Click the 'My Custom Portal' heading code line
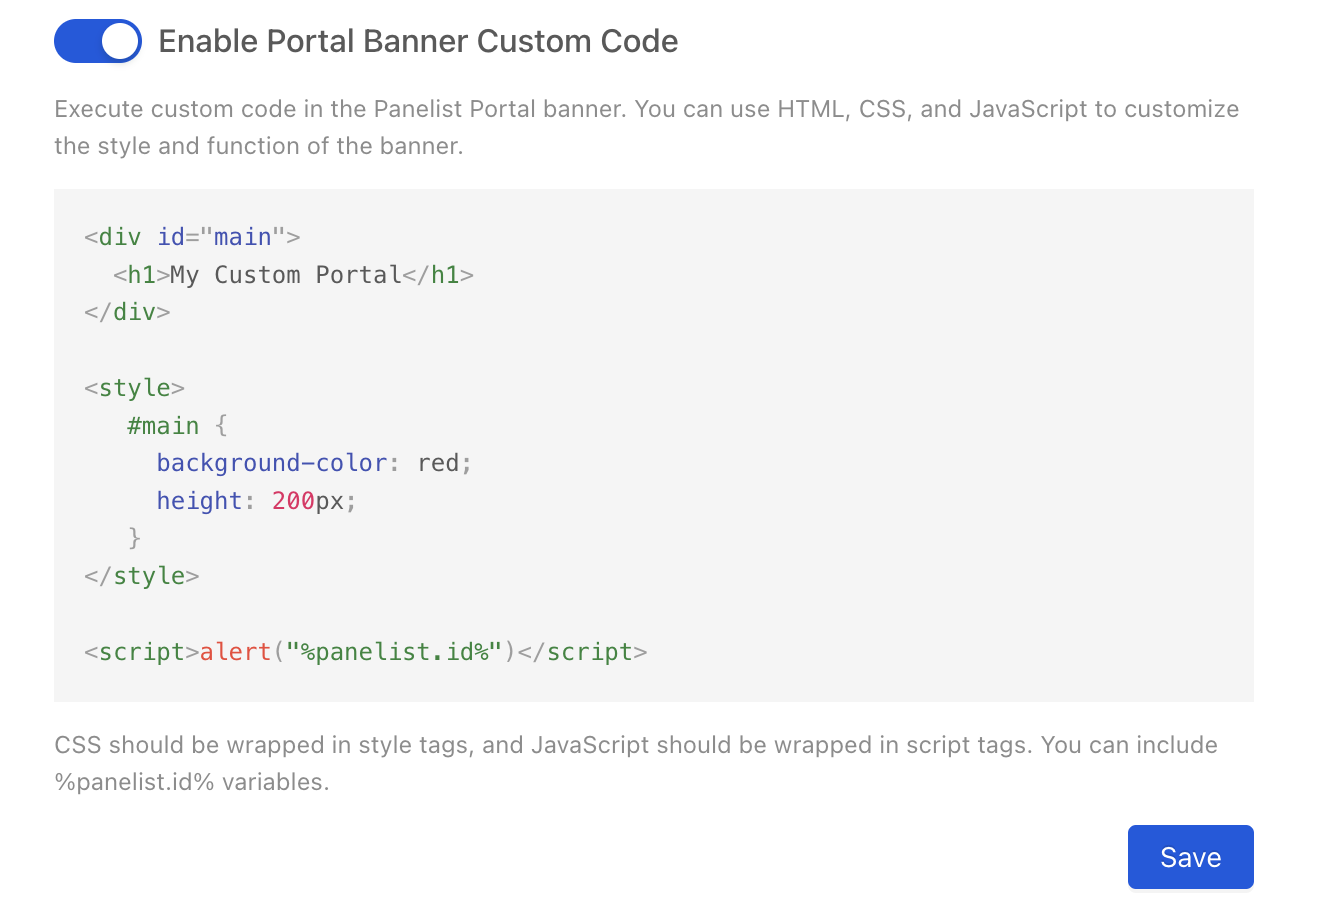Viewport: 1334px width, 912px height. point(293,275)
